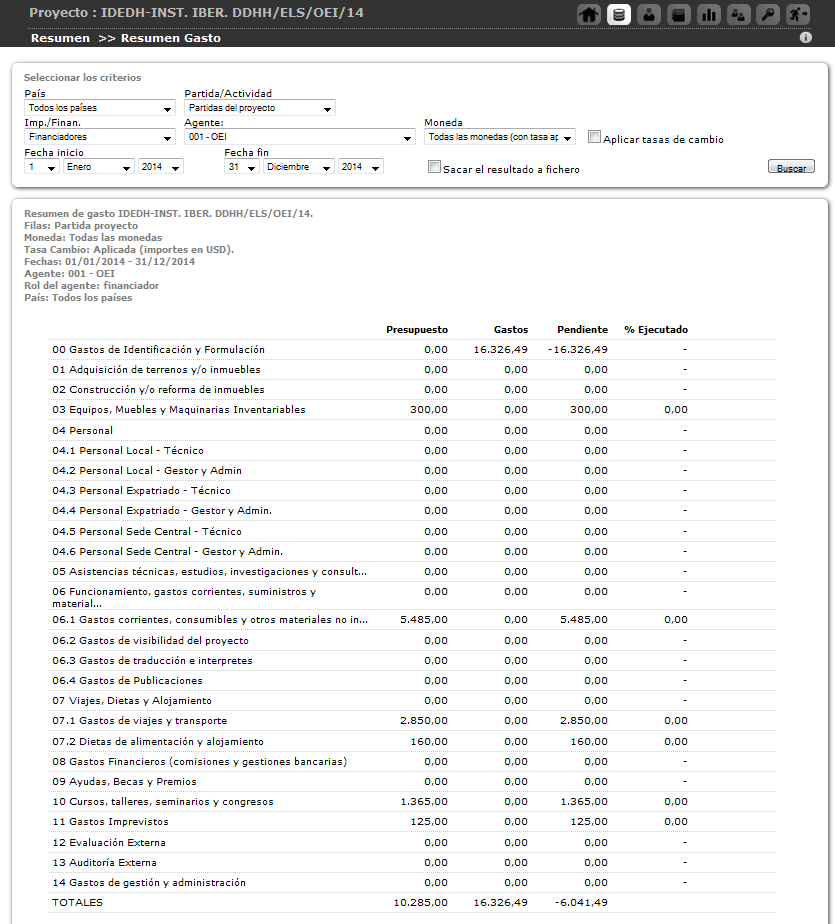Open the two-users group icon
The image size is (835, 924).
pos(738,15)
